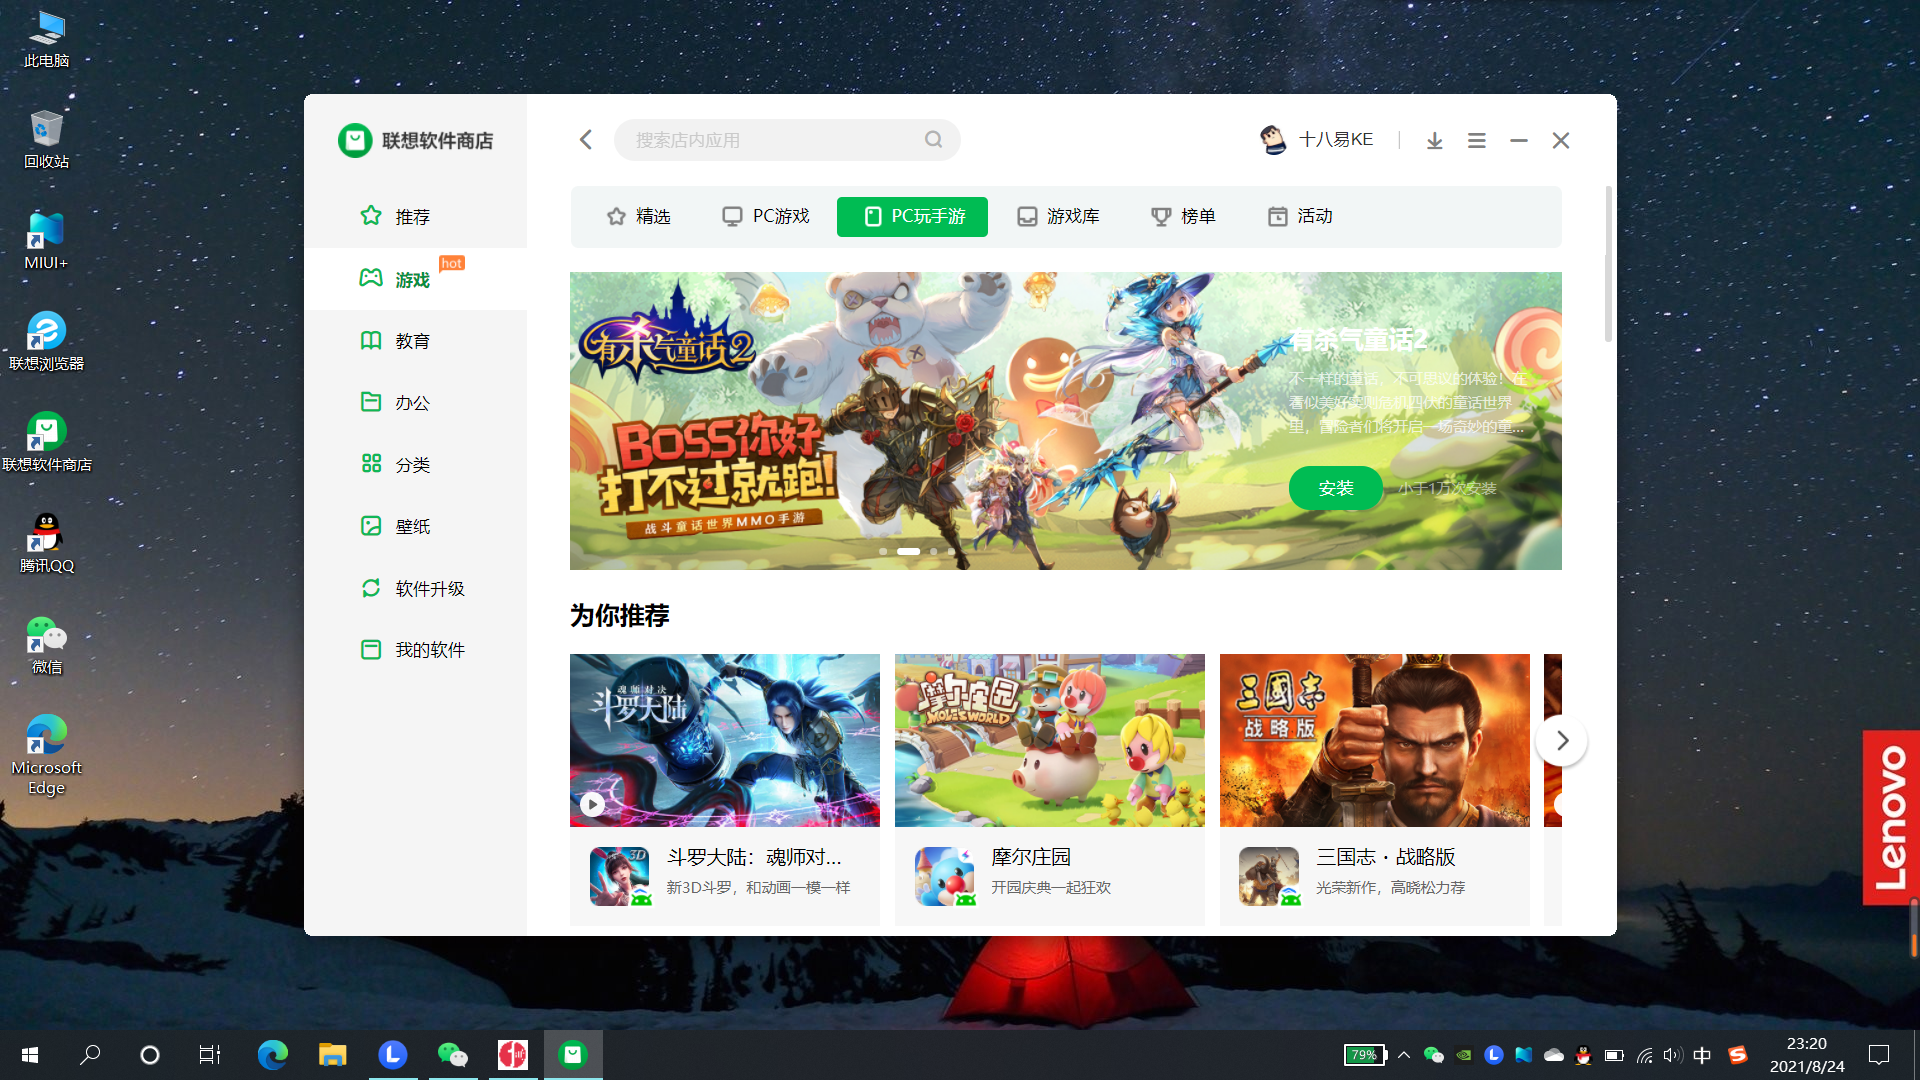This screenshot has height=1080, width=1920.
Task: Open 此电脑 desktop icon
Action: 46,40
